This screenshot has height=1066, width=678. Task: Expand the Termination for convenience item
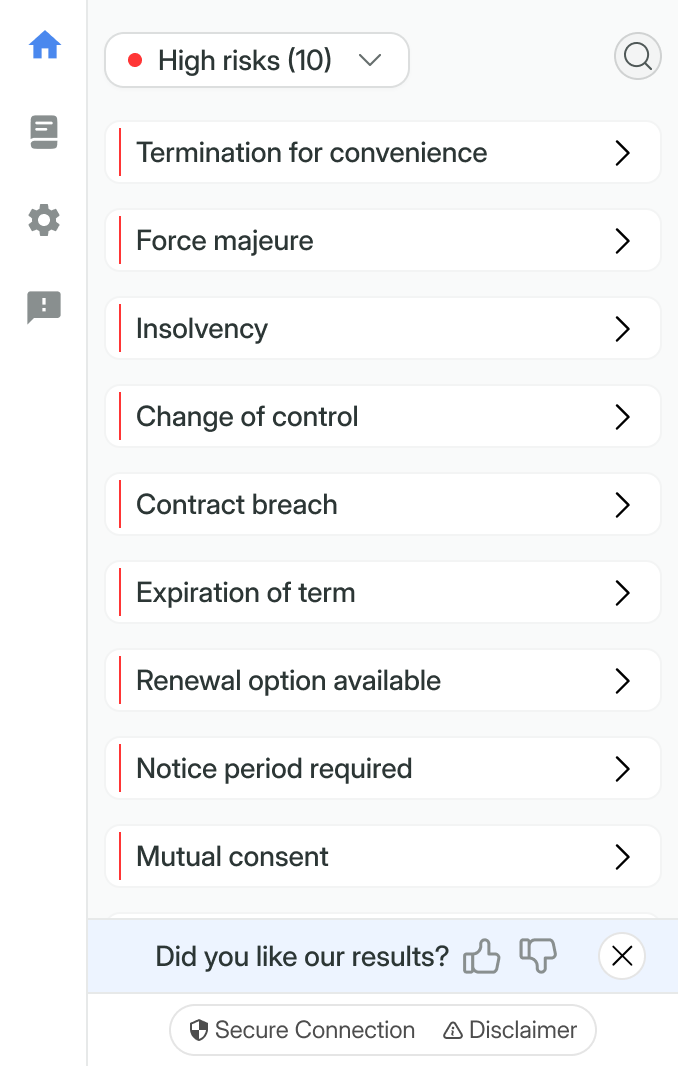coord(382,153)
